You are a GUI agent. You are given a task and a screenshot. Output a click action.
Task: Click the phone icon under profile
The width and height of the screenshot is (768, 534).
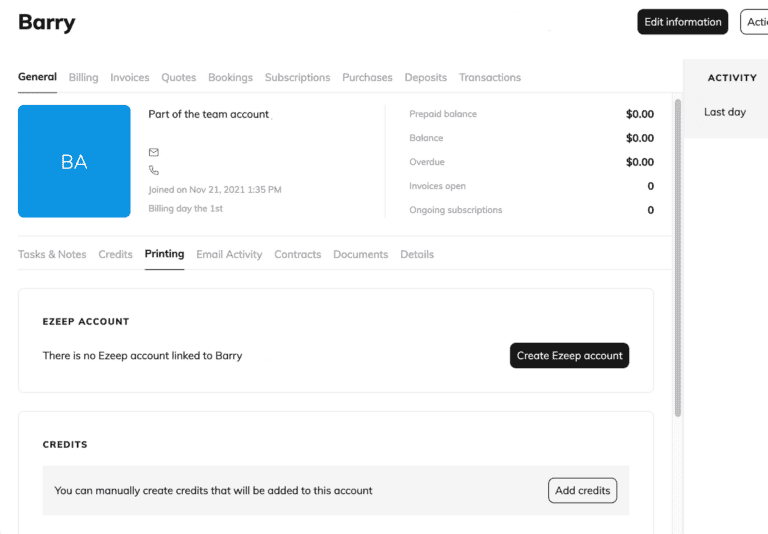(154, 171)
